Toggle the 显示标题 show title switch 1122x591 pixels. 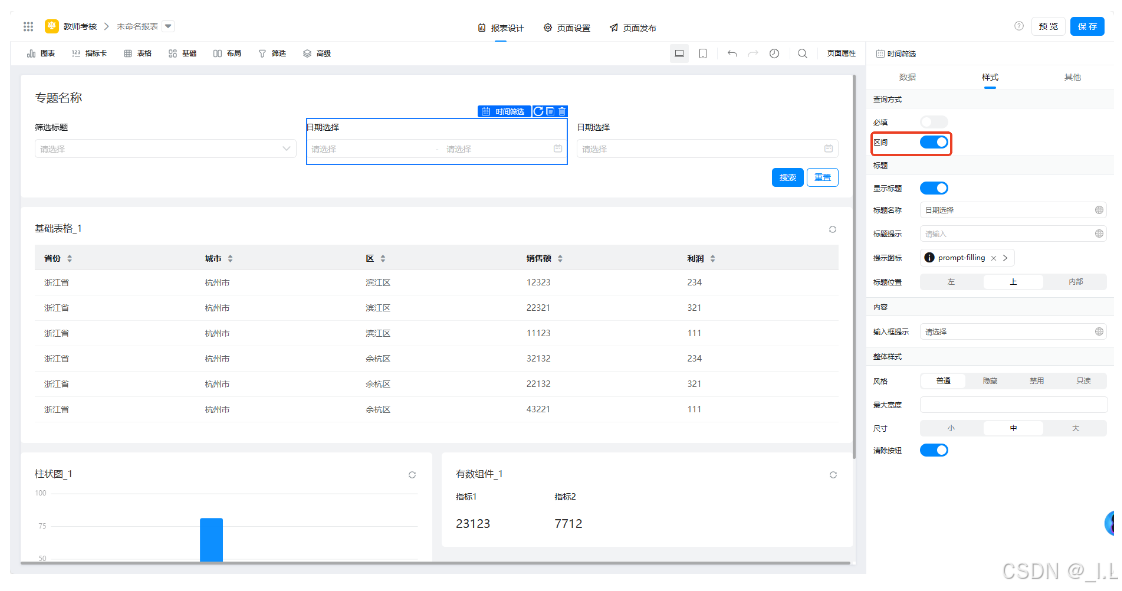click(934, 188)
